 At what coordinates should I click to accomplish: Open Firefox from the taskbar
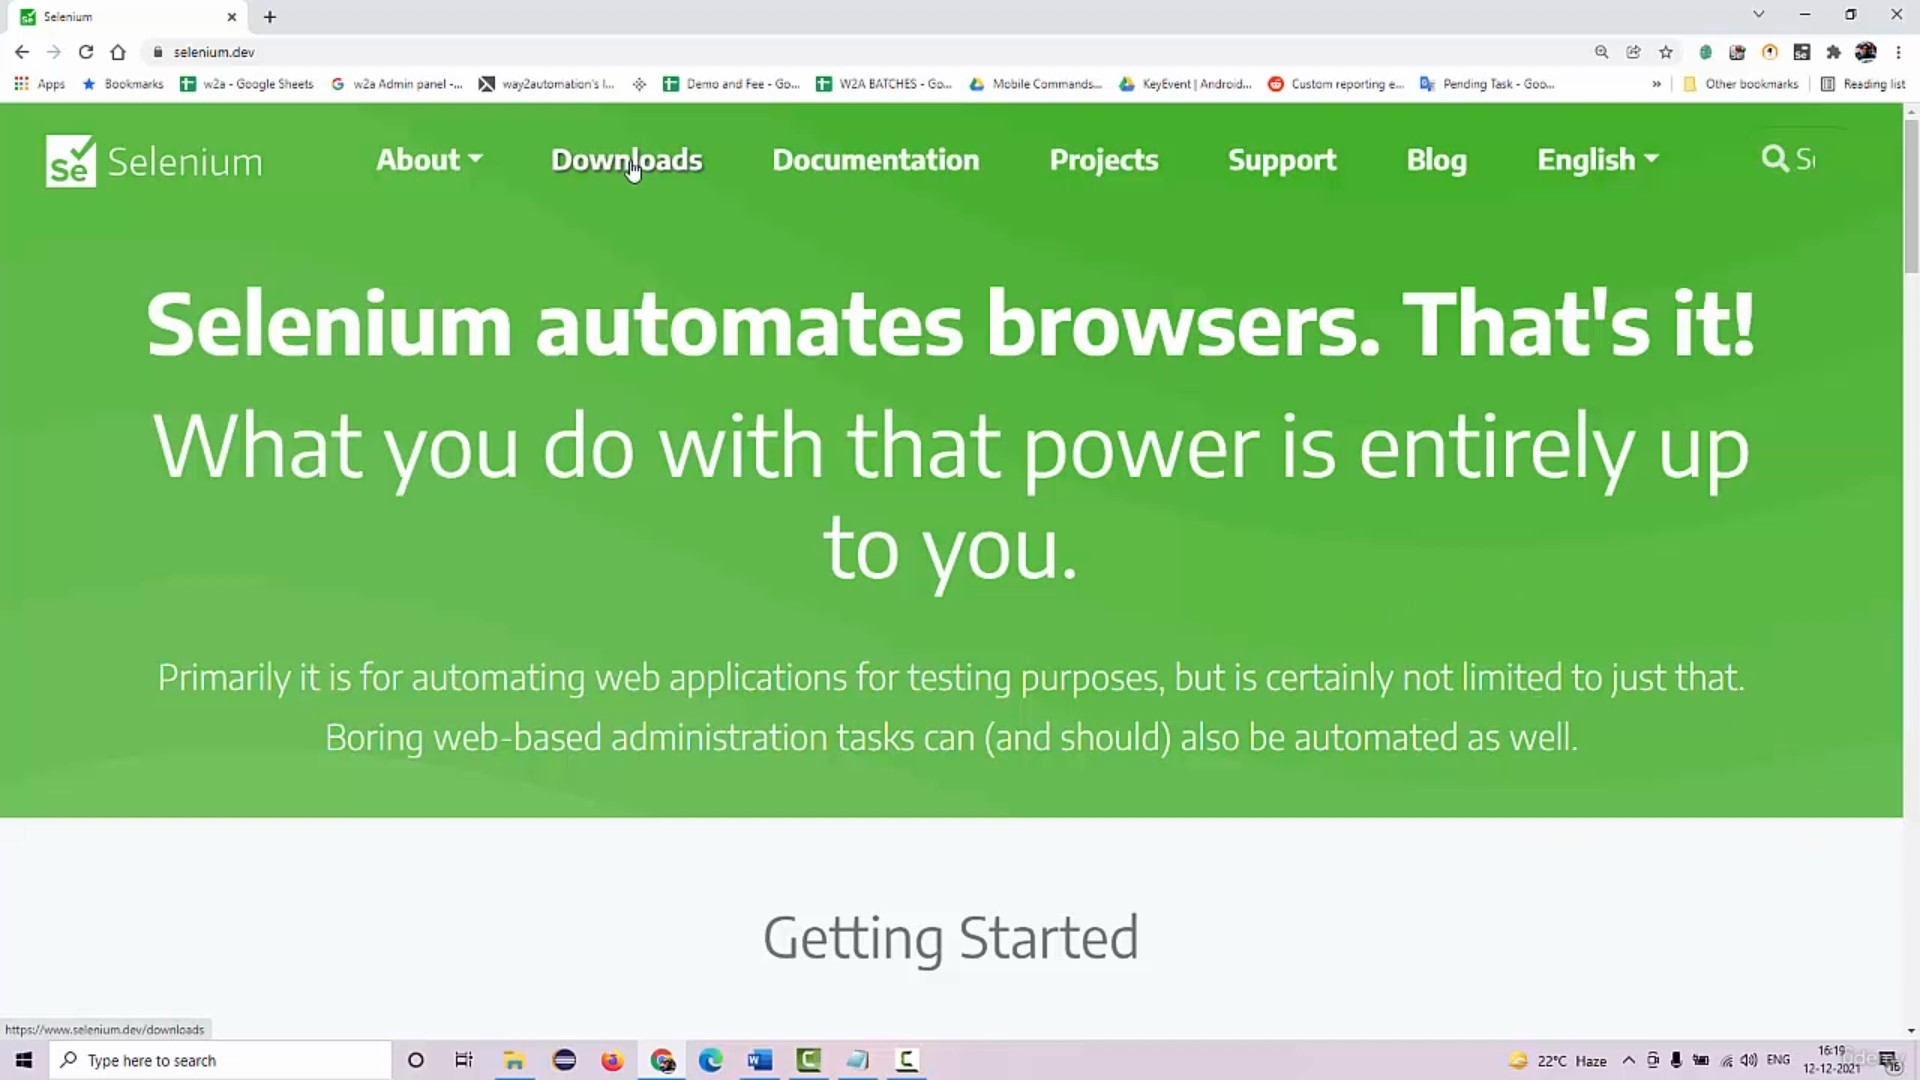point(612,1060)
